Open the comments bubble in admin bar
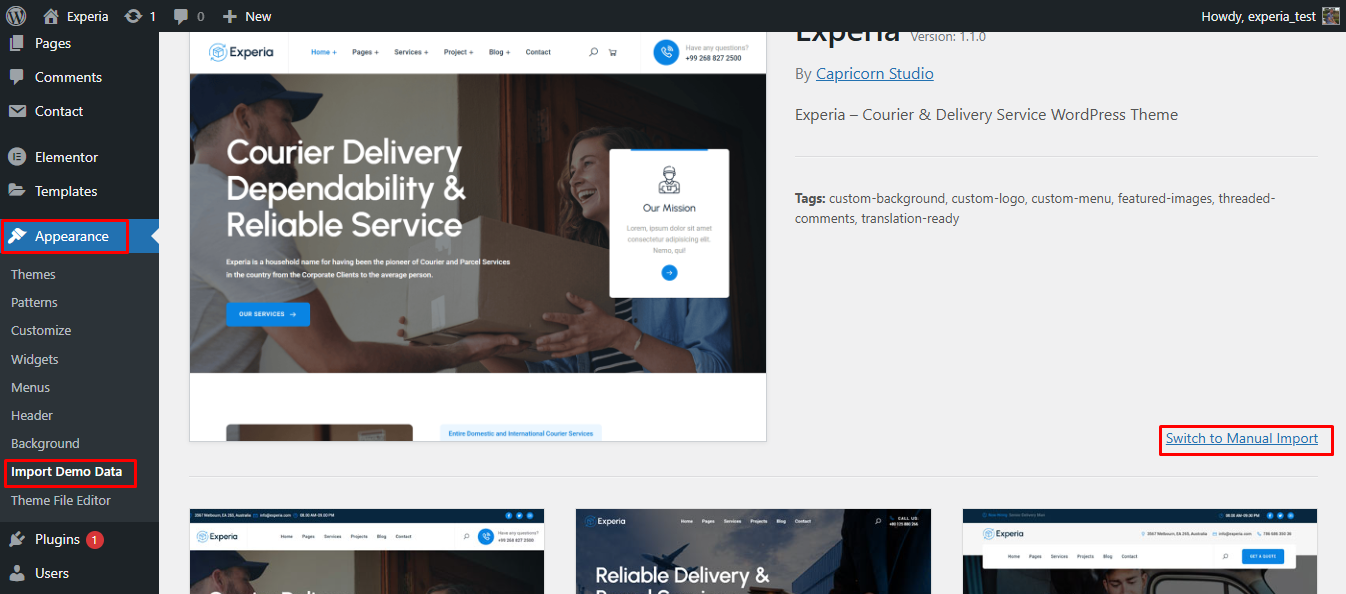This screenshot has width=1346, height=594. 189,16
